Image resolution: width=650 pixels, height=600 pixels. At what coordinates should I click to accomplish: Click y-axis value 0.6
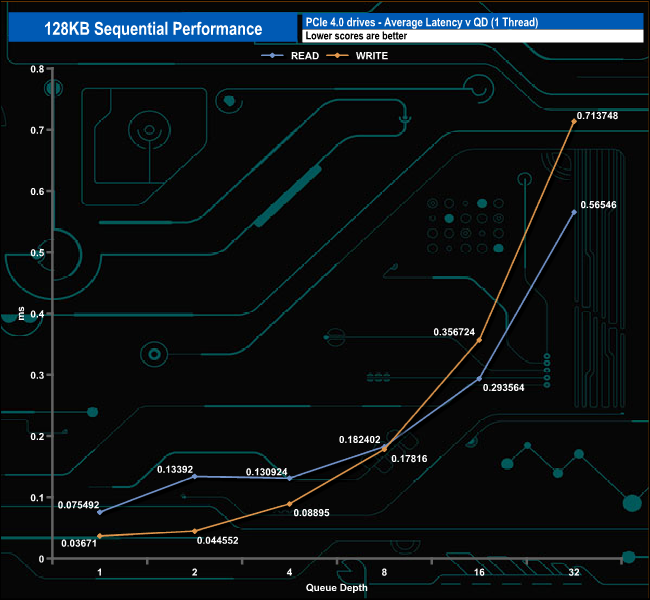(x=37, y=192)
